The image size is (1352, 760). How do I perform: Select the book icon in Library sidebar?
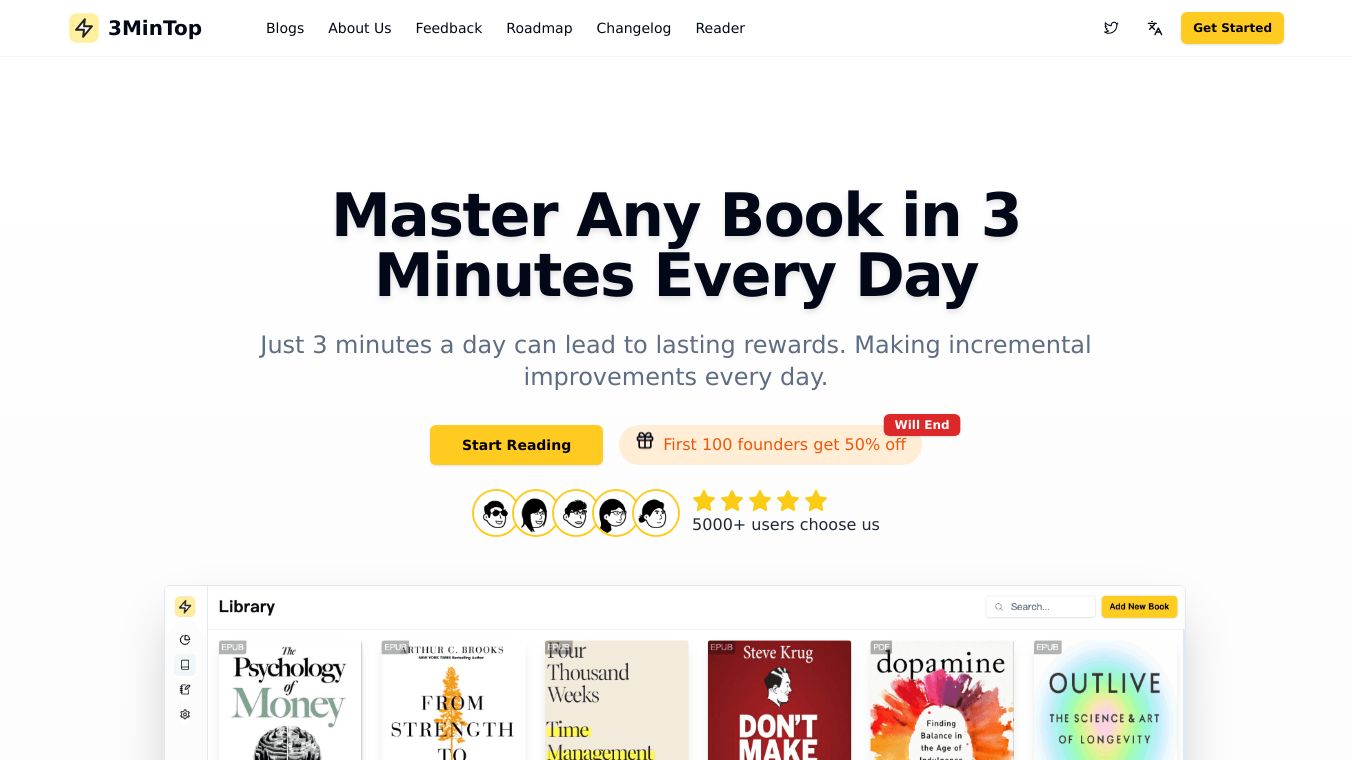point(185,665)
